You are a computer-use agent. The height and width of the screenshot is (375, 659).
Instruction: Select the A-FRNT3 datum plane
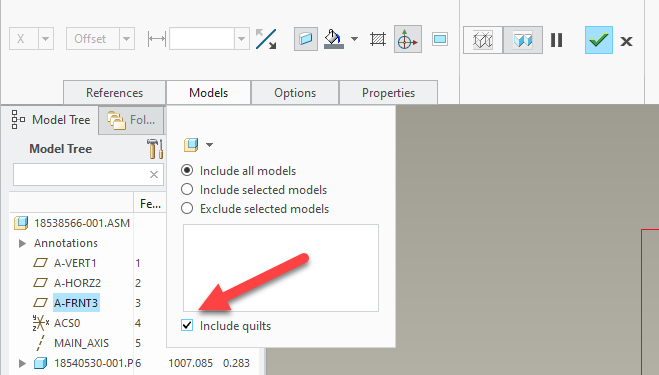[x=76, y=303]
